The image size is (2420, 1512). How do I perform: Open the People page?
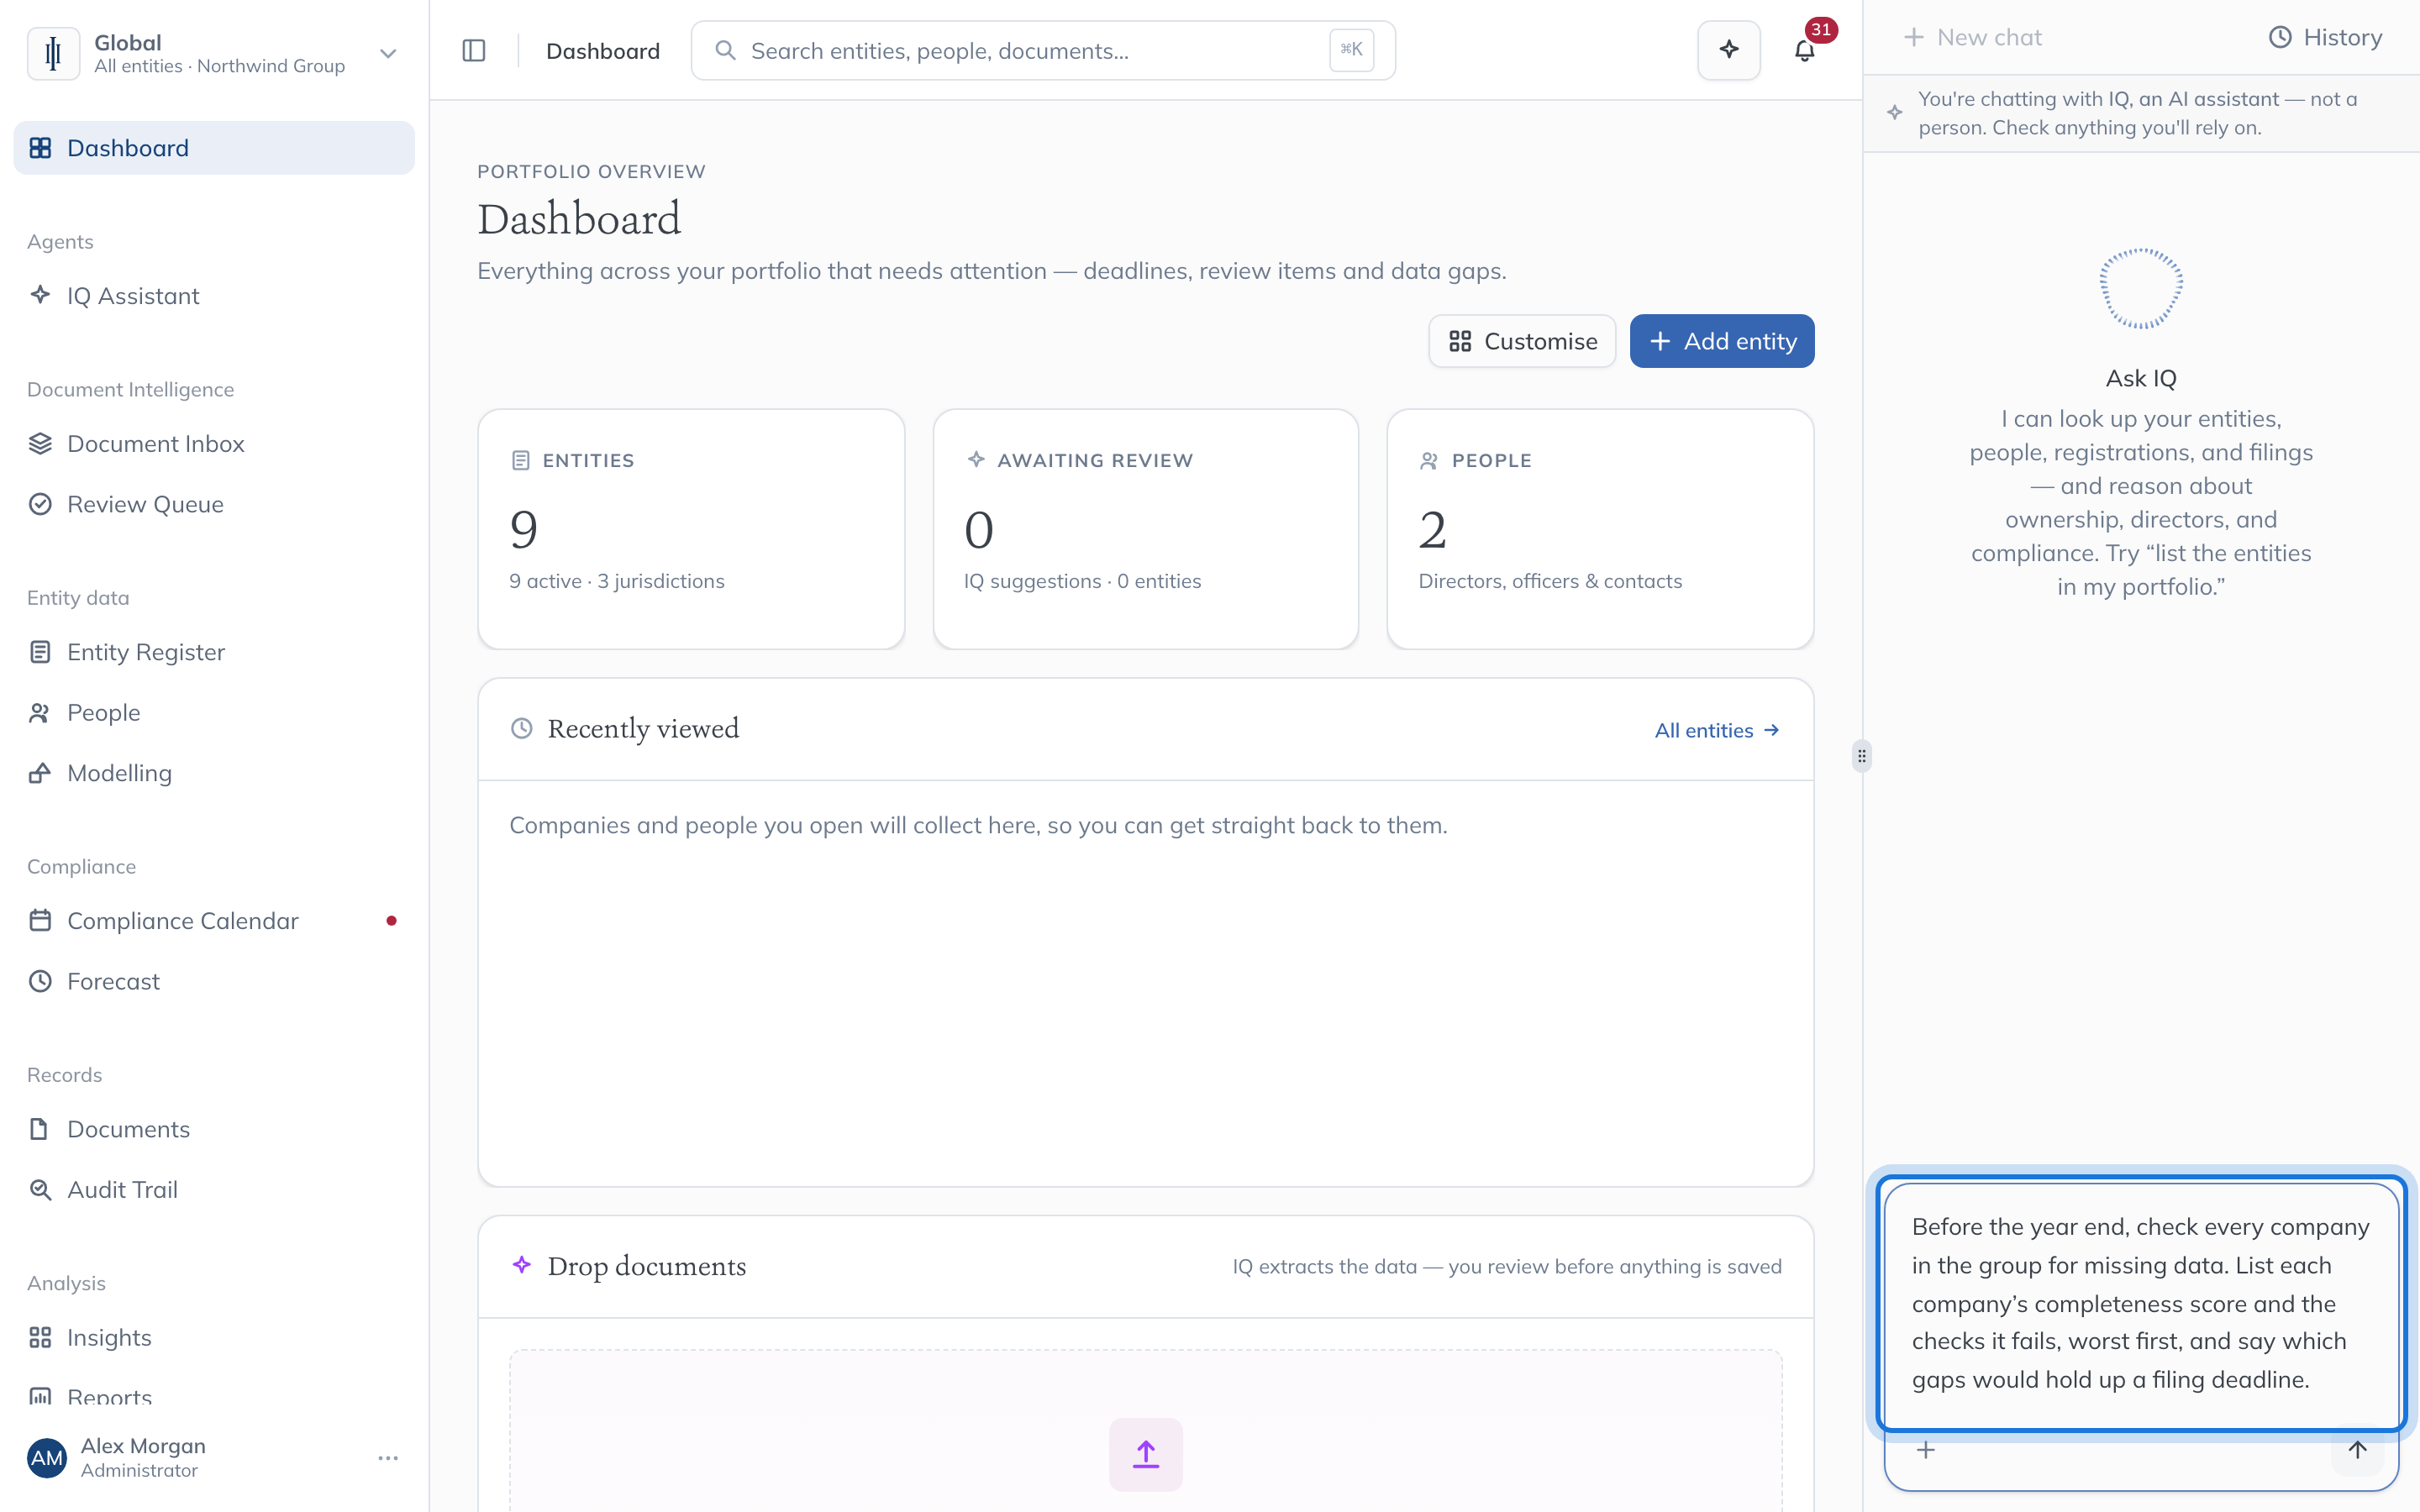tap(214, 713)
